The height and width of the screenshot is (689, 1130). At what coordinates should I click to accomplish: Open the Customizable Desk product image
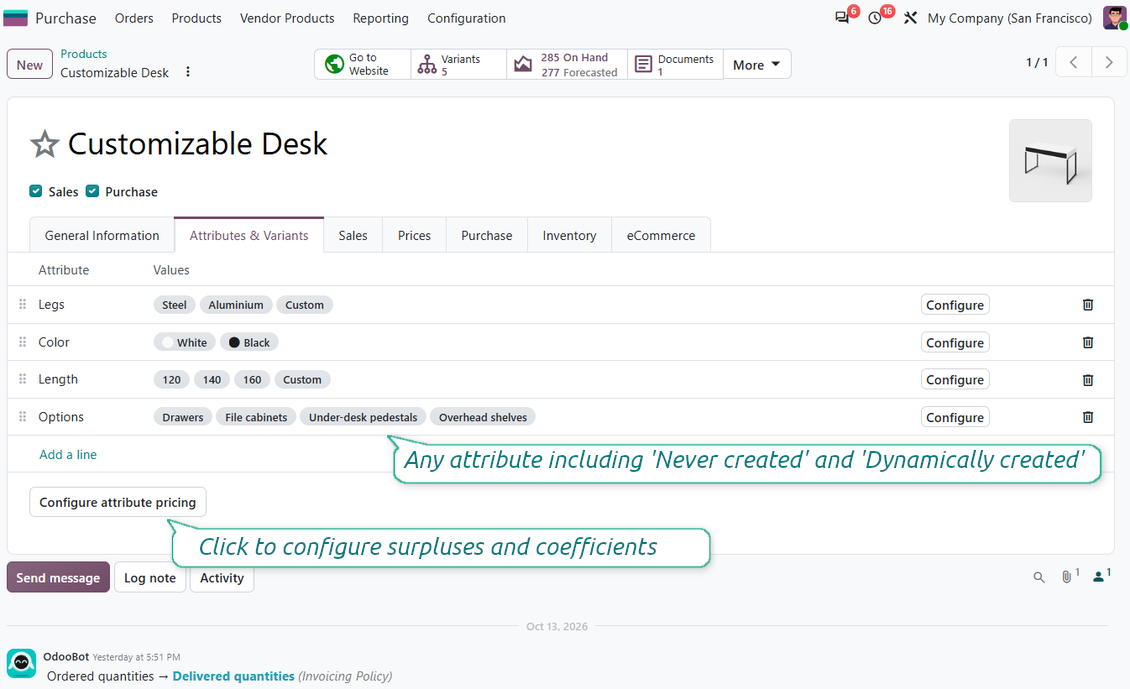(1050, 161)
